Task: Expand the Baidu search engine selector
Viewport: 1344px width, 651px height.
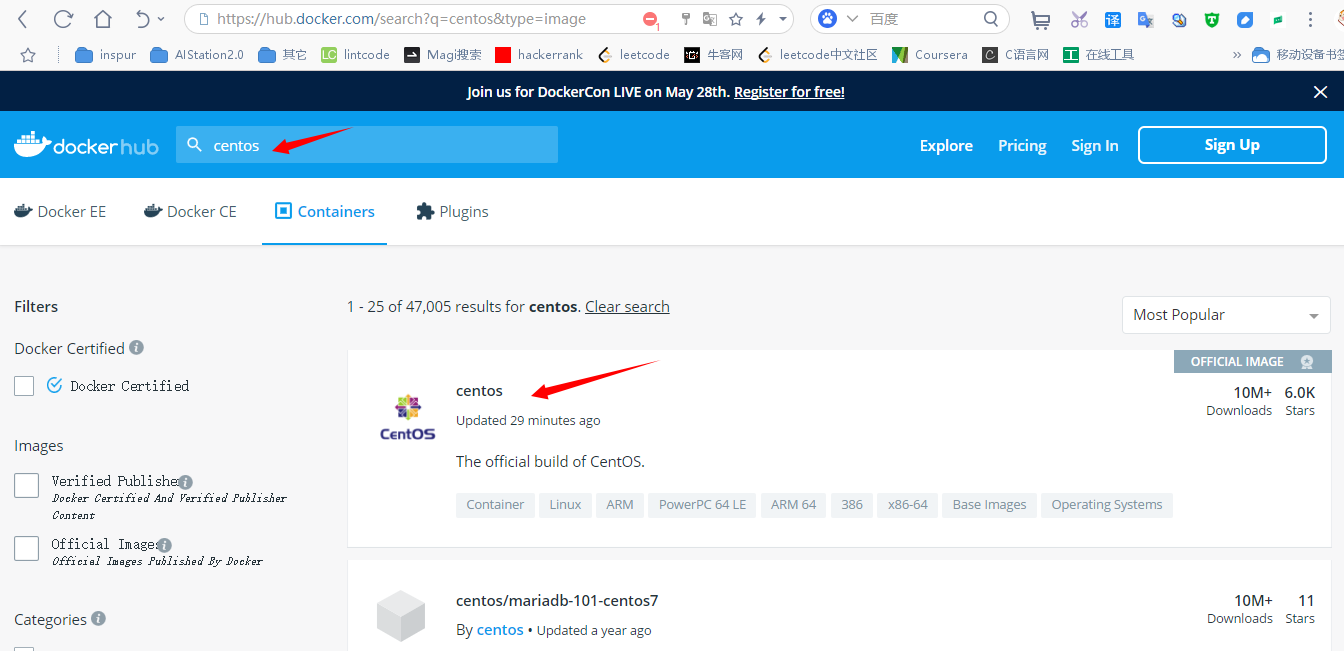Action: coord(852,19)
